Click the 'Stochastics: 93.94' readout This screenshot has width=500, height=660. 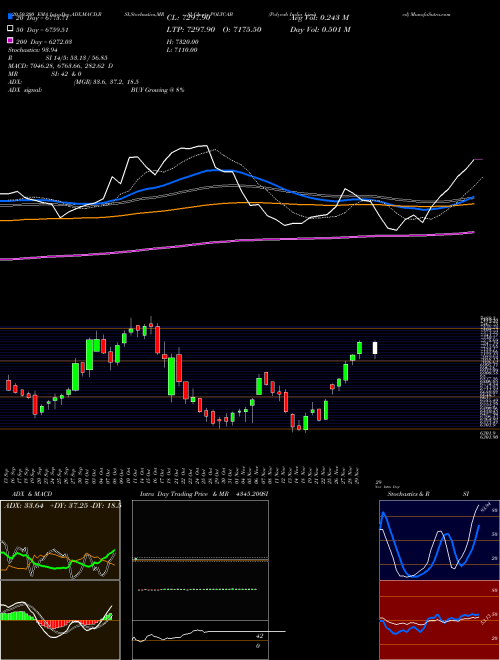point(33,50)
